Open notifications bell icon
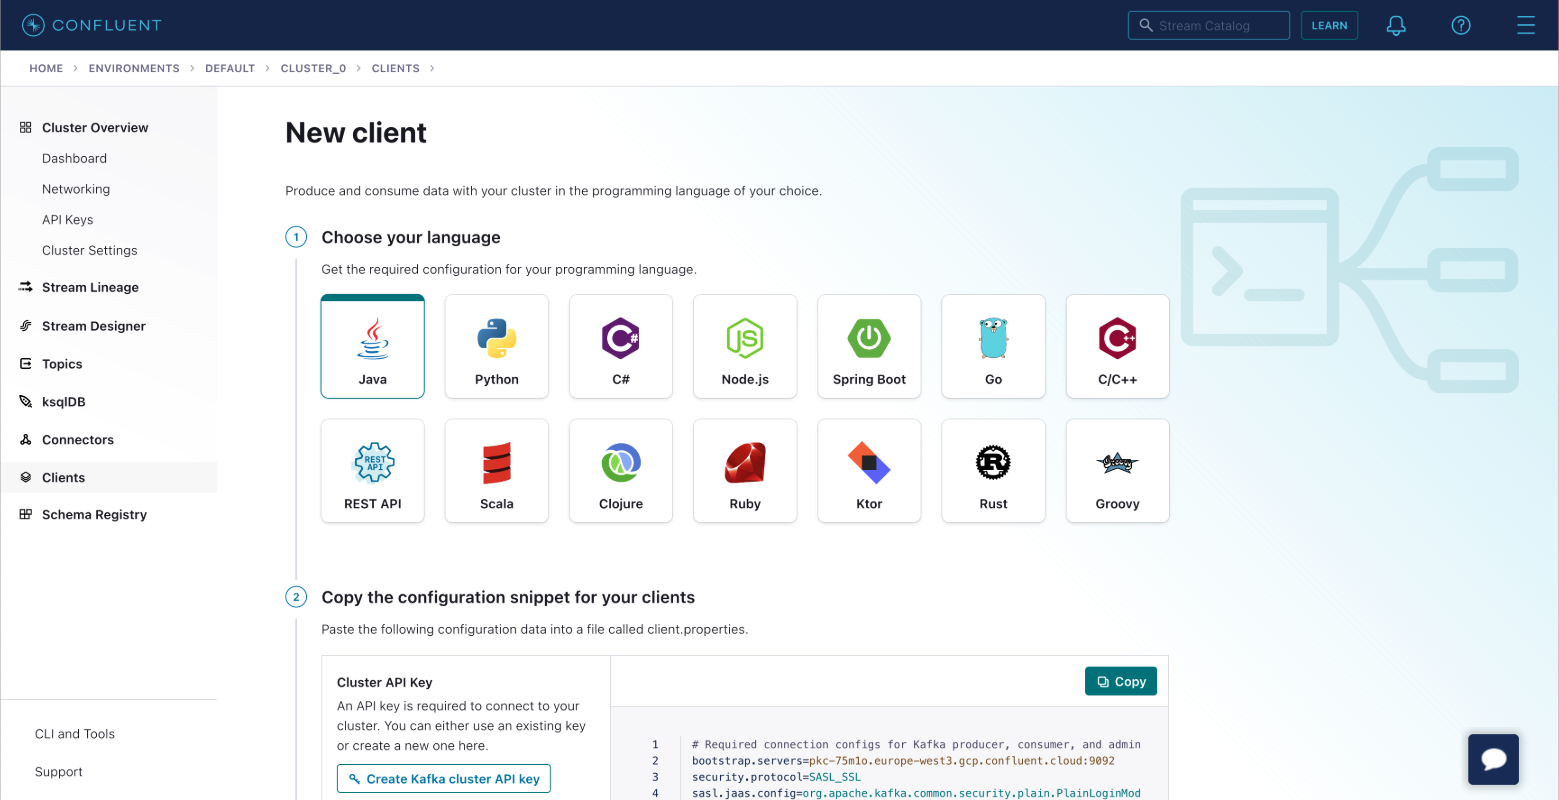The width and height of the screenshot is (1559, 800). (x=1396, y=25)
